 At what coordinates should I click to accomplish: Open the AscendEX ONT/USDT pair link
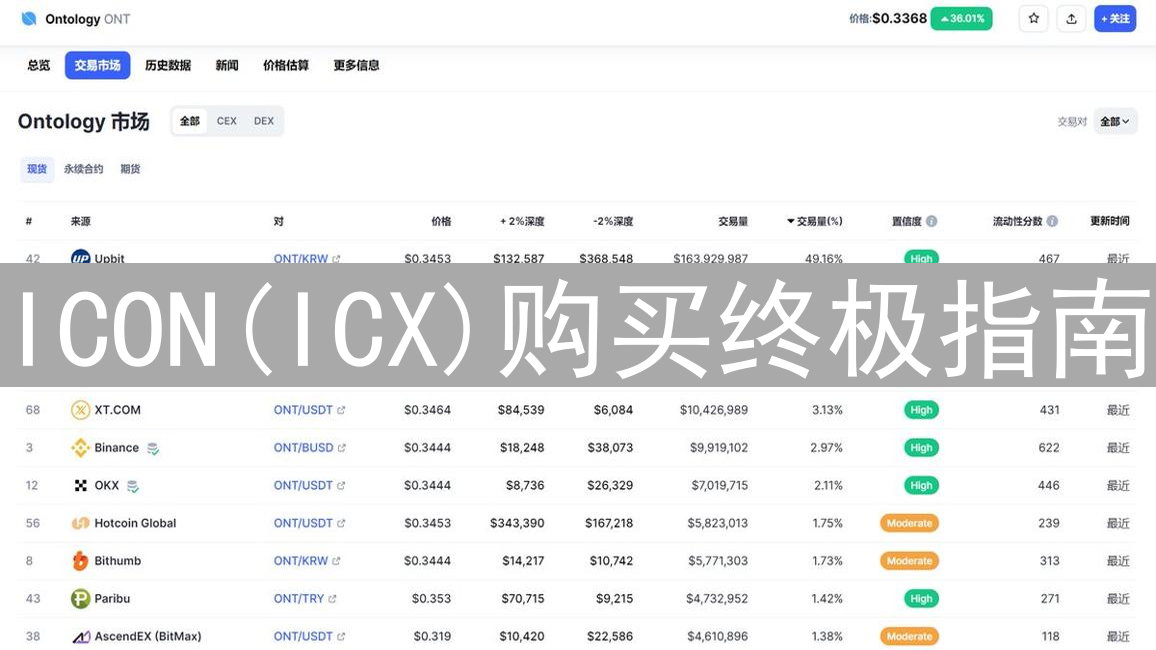pos(303,636)
